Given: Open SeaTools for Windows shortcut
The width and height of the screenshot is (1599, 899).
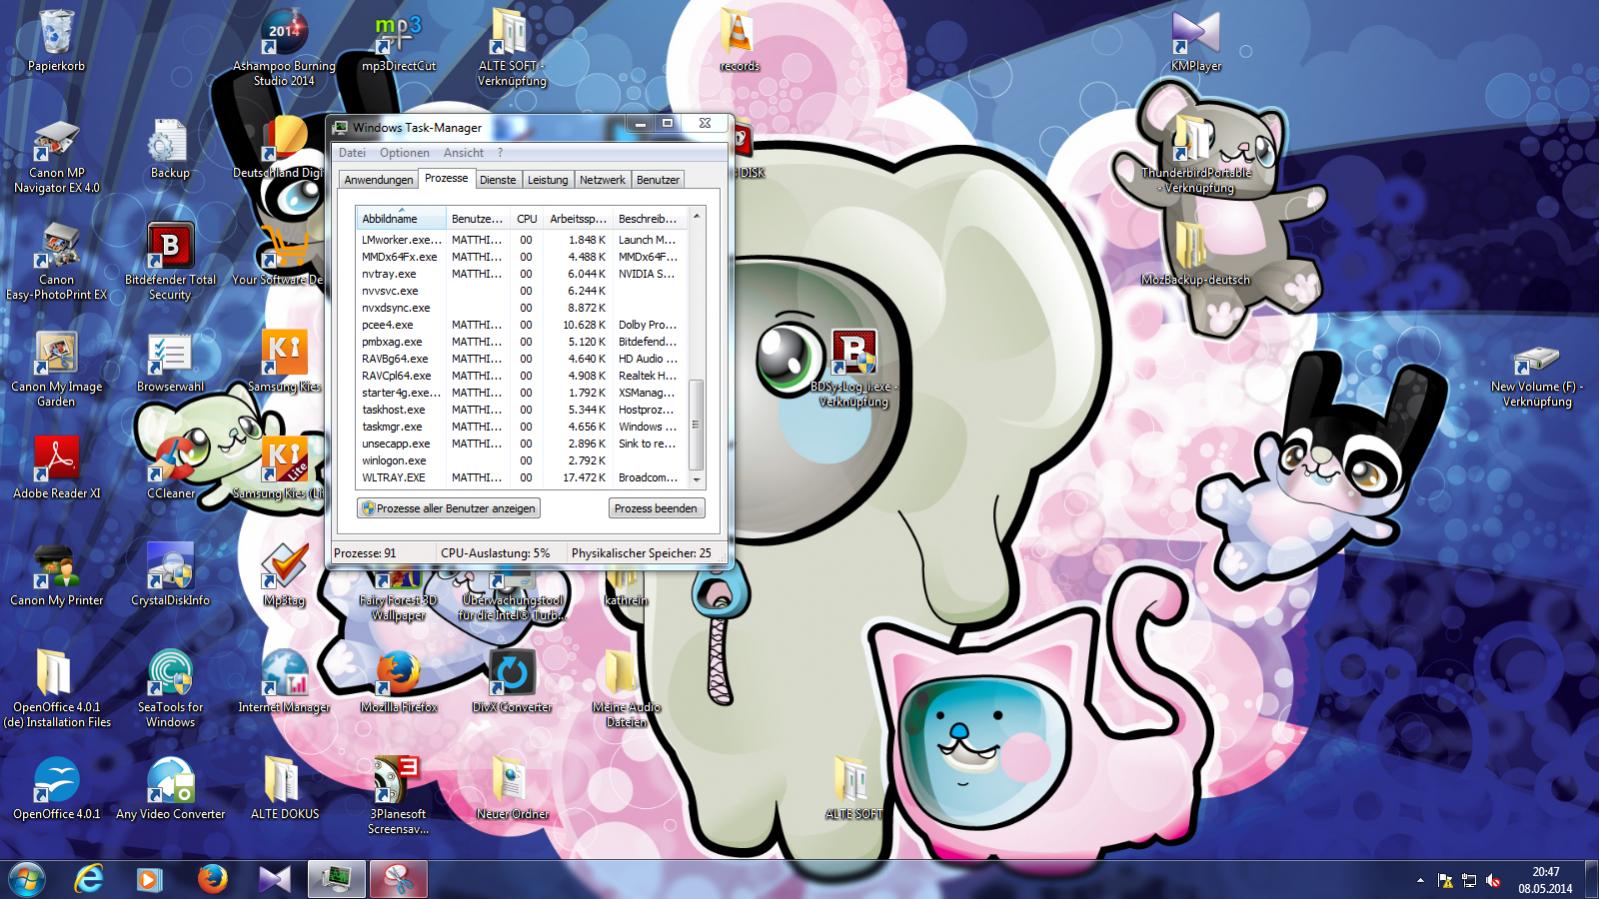Looking at the screenshot, I should [170, 688].
